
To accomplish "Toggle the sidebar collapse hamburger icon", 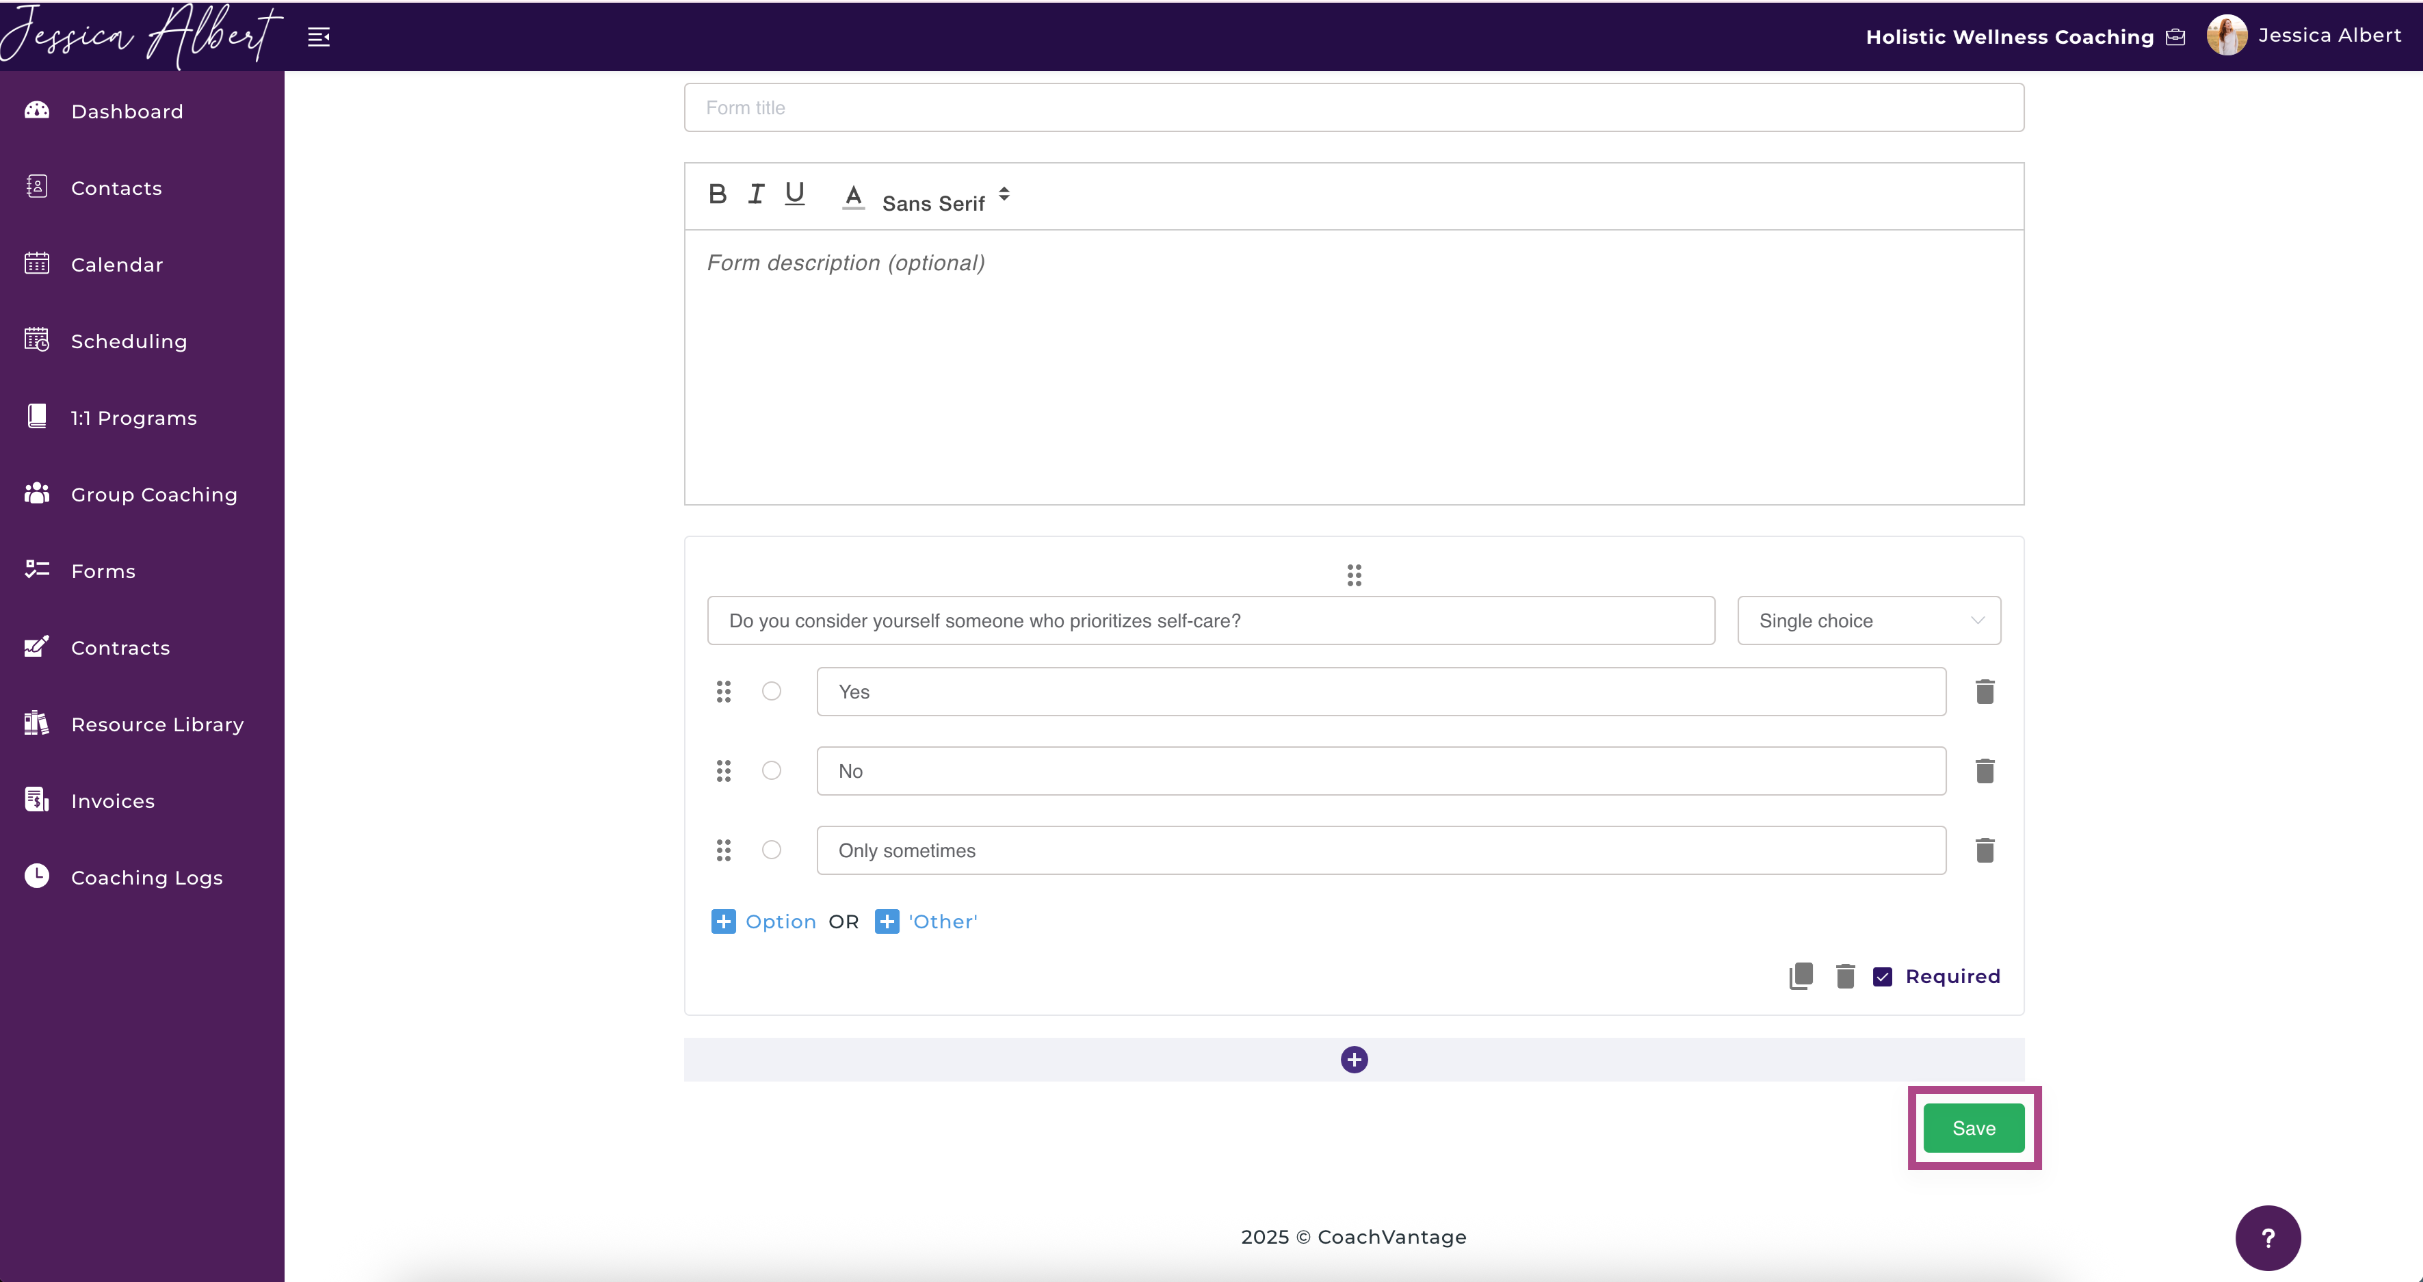I will pyautogui.click(x=319, y=37).
